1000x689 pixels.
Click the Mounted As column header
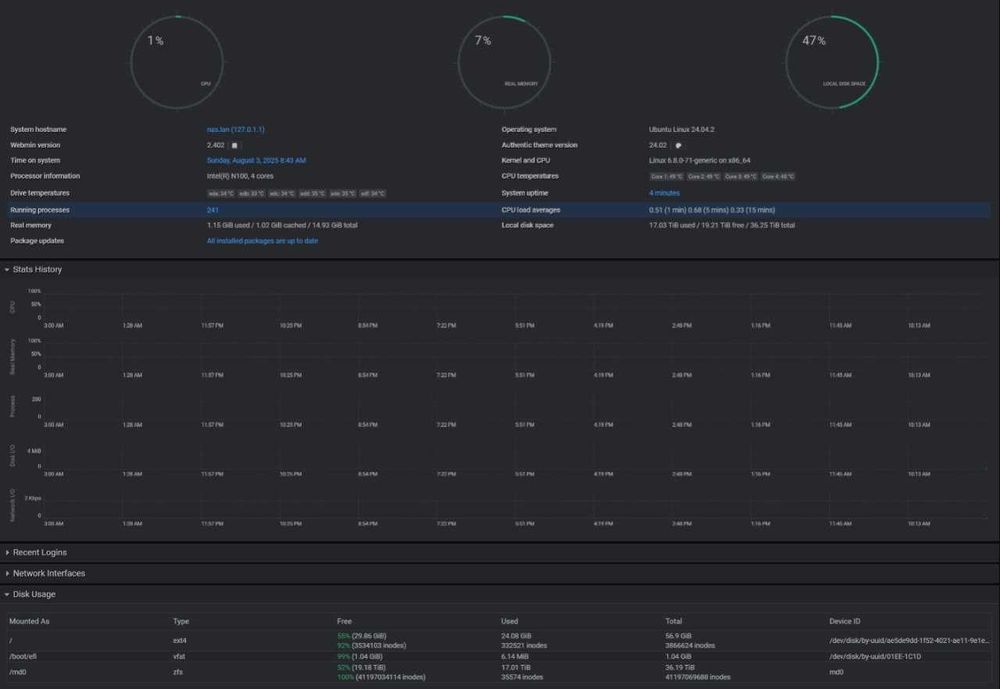[29, 621]
